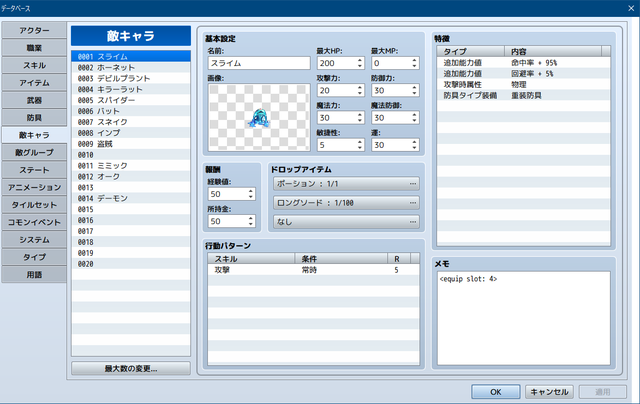Select empty enemy slot 0020

131,264
